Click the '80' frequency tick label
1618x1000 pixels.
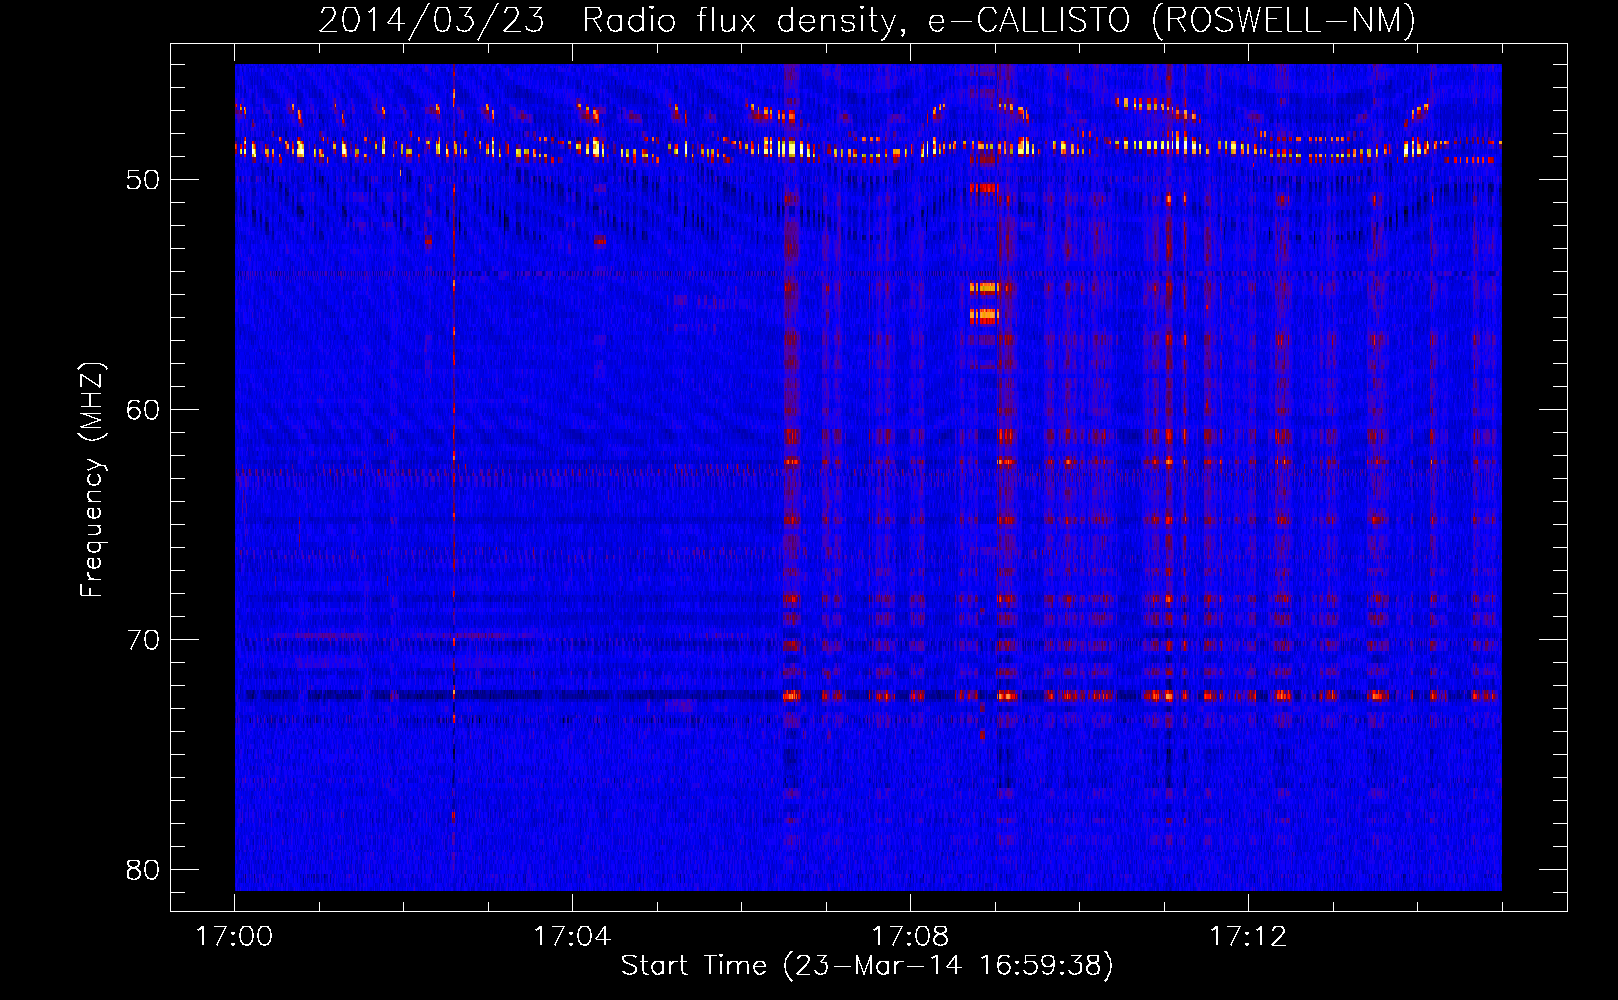[x=144, y=870]
